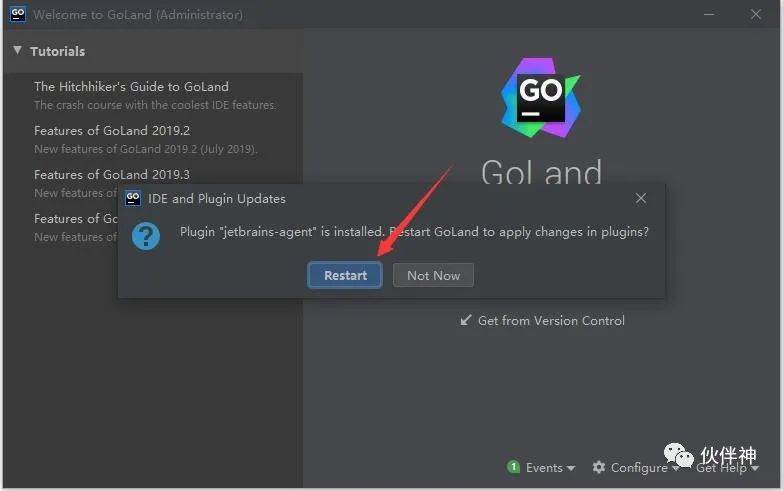Screen dimensions: 783x491
Task: Click the blue question mark icon
Action: tap(146, 236)
